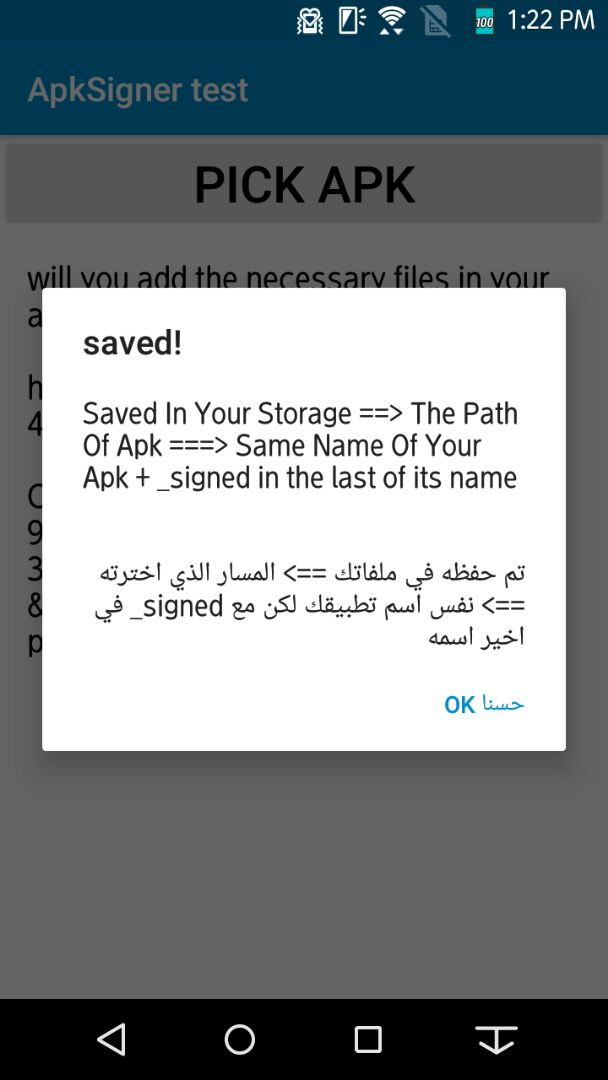
Task: Click the saved! dialog heading
Action: coord(131,342)
